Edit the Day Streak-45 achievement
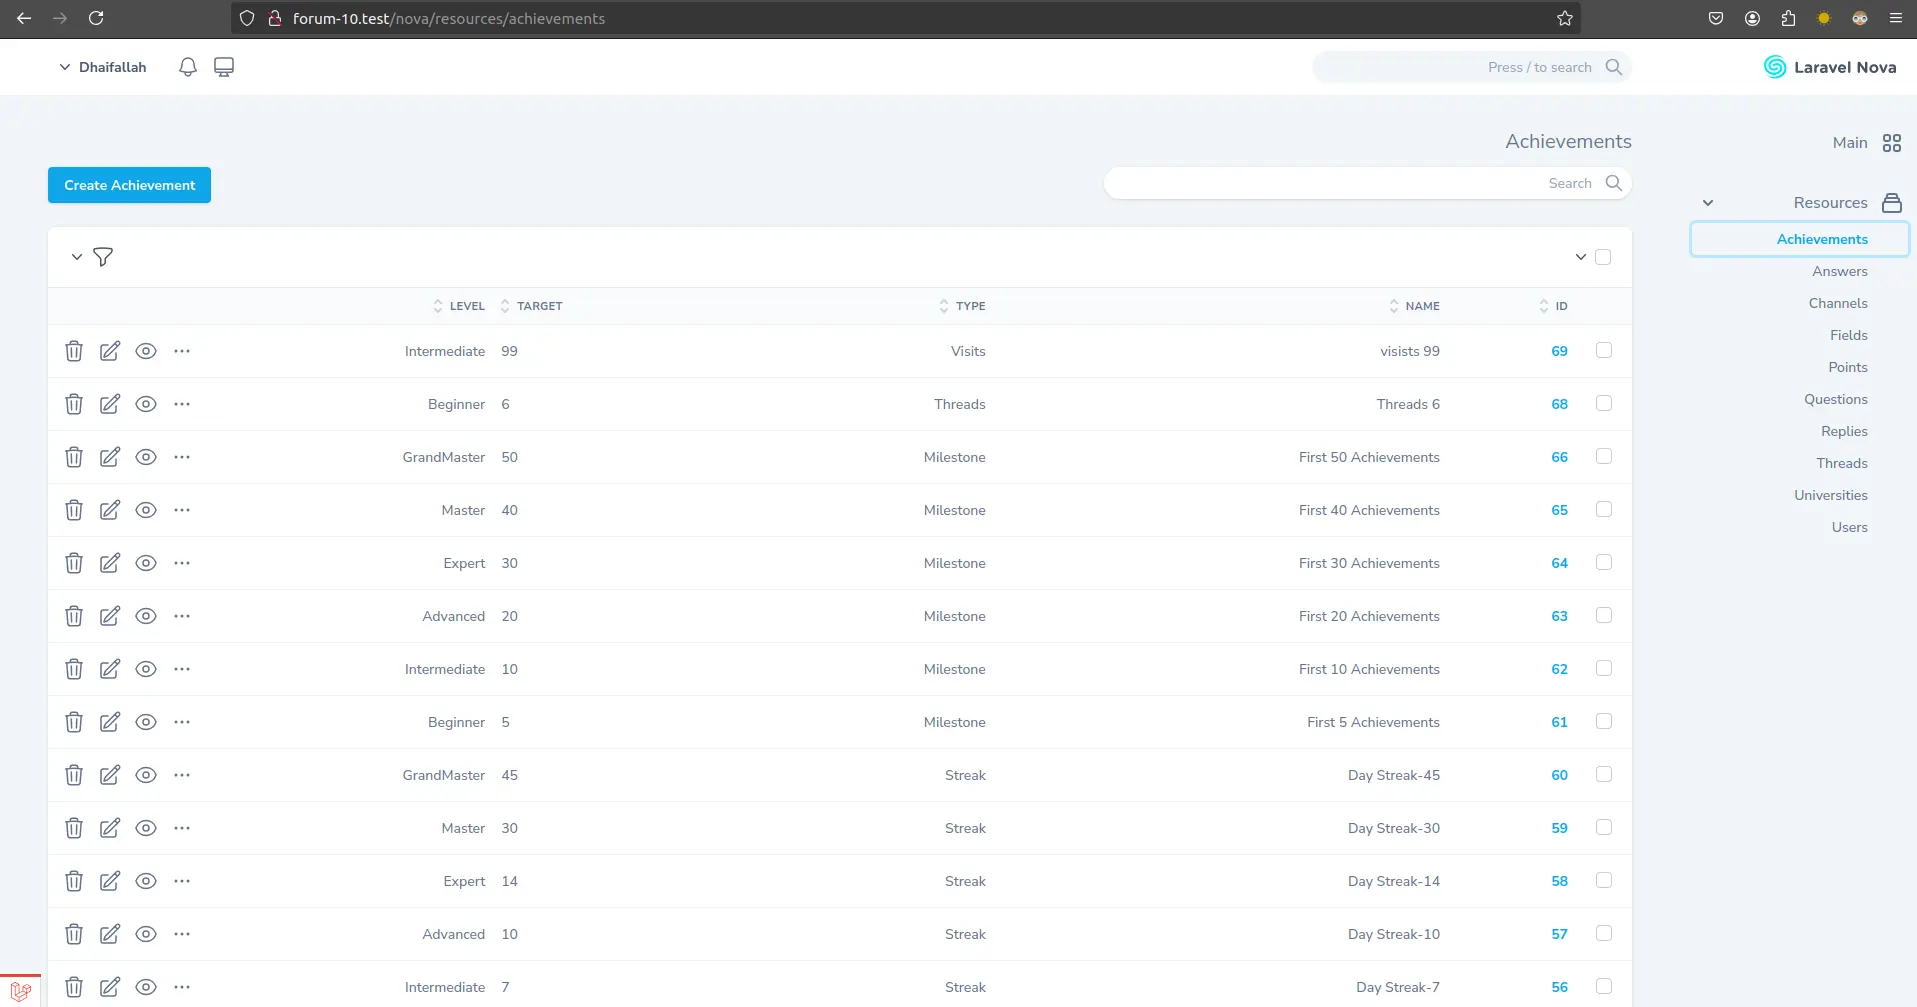The height and width of the screenshot is (1007, 1917). pos(110,775)
